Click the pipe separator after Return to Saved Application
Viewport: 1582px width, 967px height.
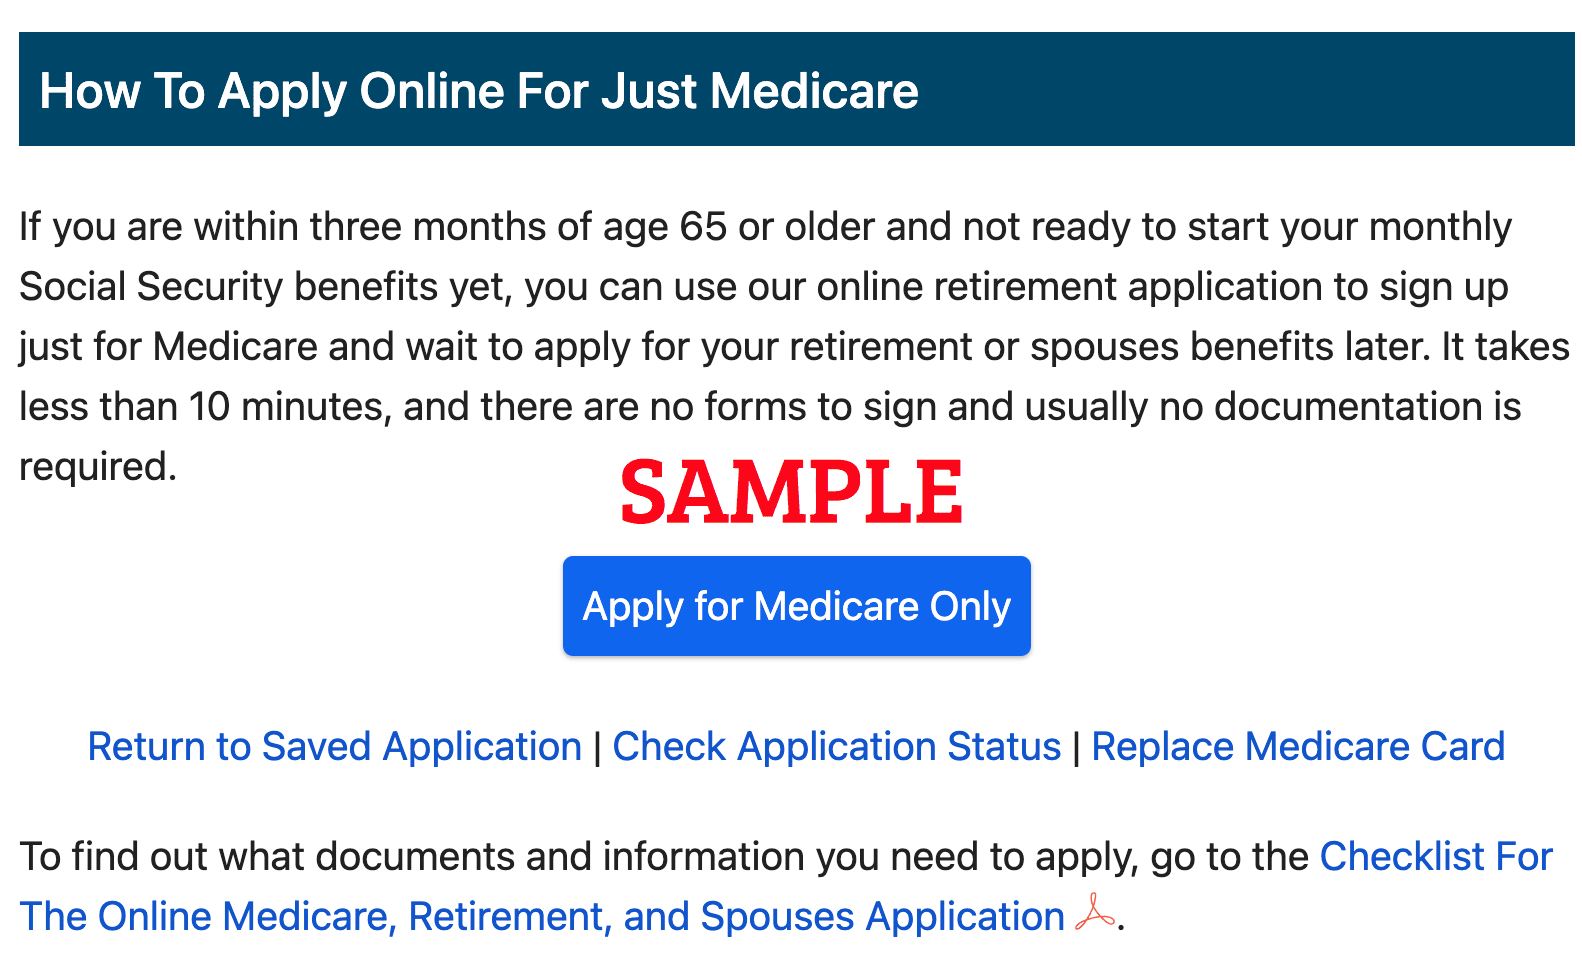pos(597,748)
